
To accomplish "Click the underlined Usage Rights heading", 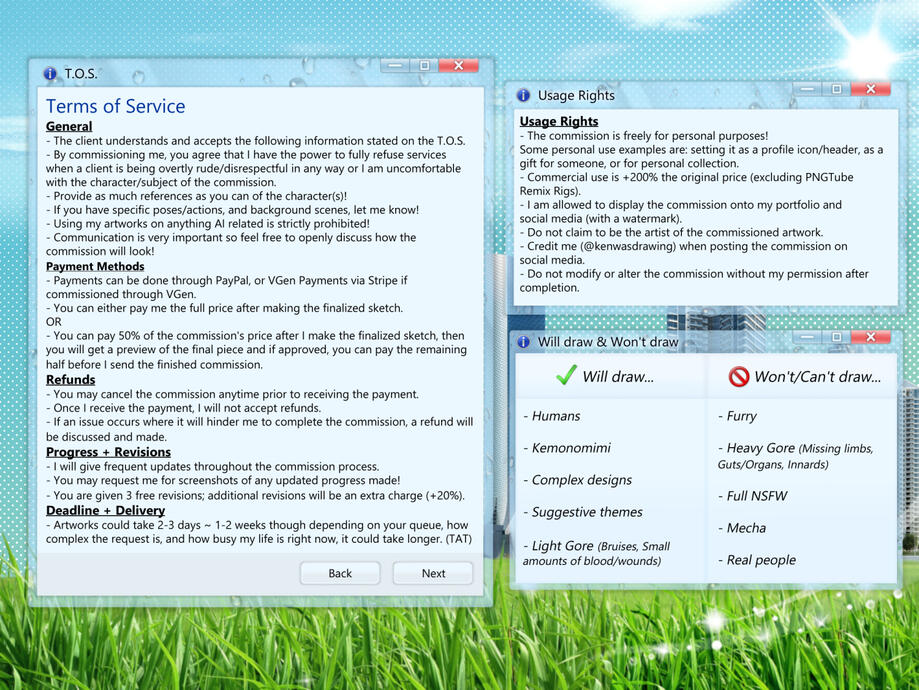I will coord(559,121).
